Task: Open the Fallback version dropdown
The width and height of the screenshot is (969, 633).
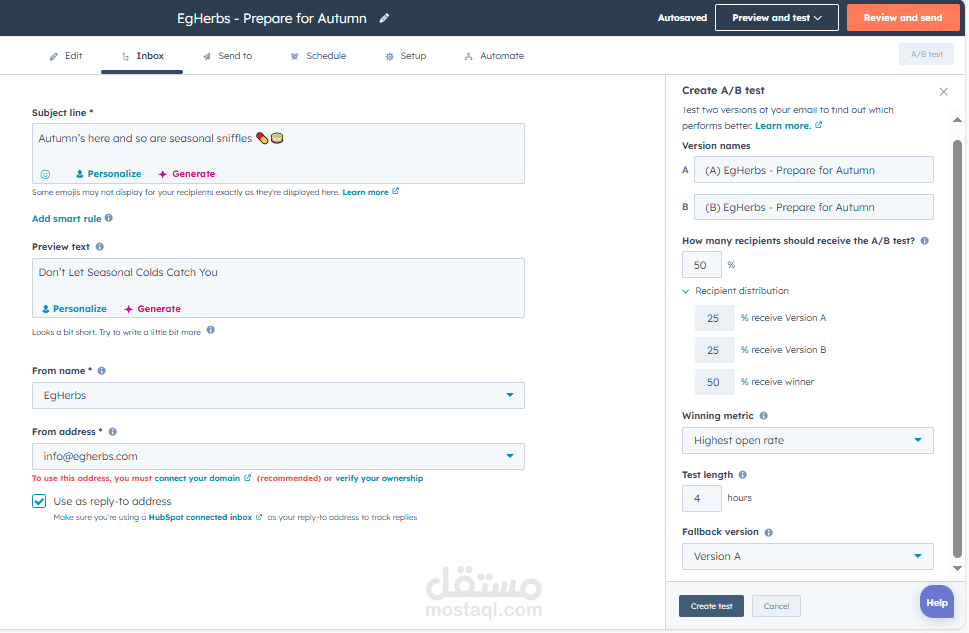Action: pos(808,556)
